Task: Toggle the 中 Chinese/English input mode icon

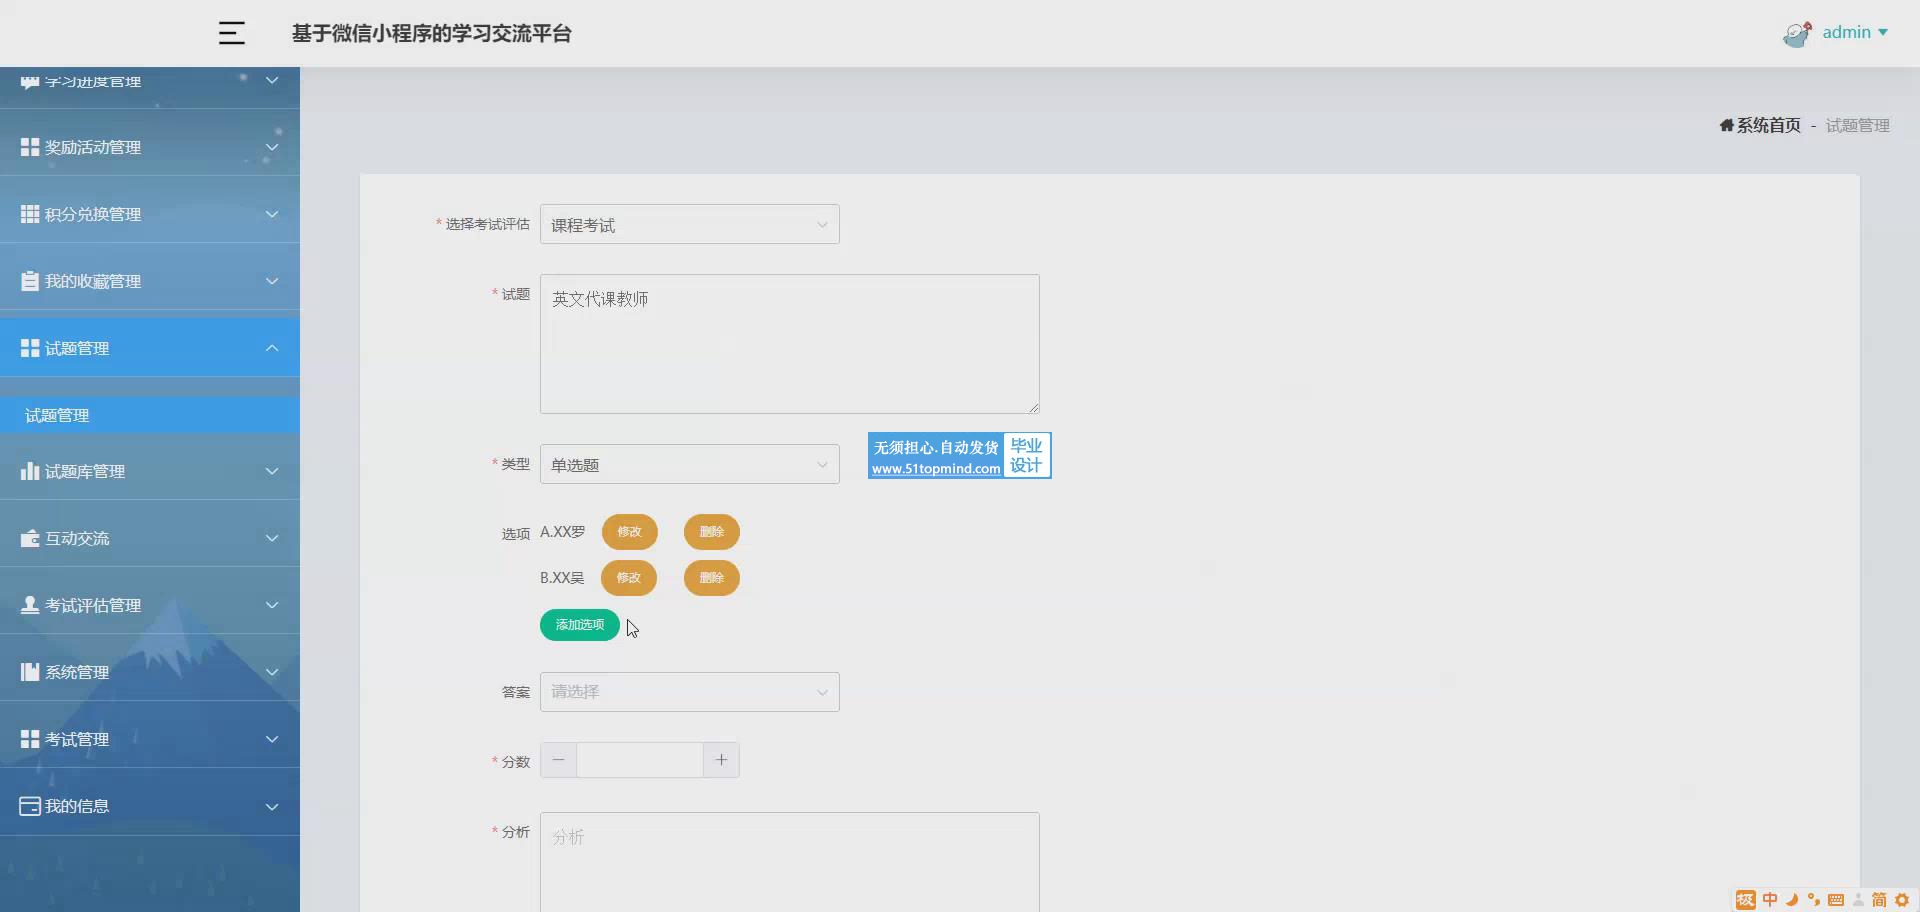Action: (x=1770, y=900)
